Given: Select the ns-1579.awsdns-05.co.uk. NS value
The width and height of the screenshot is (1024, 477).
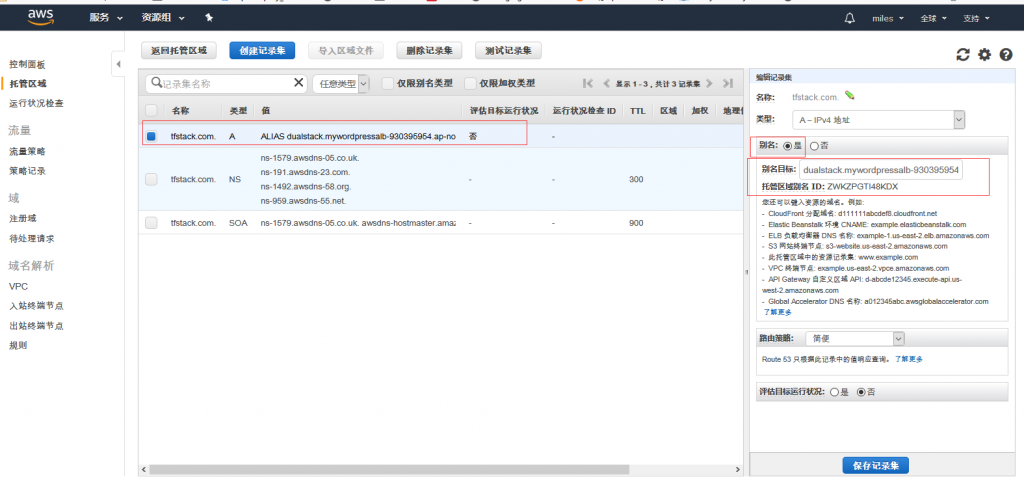Looking at the screenshot, I should tap(310, 158).
